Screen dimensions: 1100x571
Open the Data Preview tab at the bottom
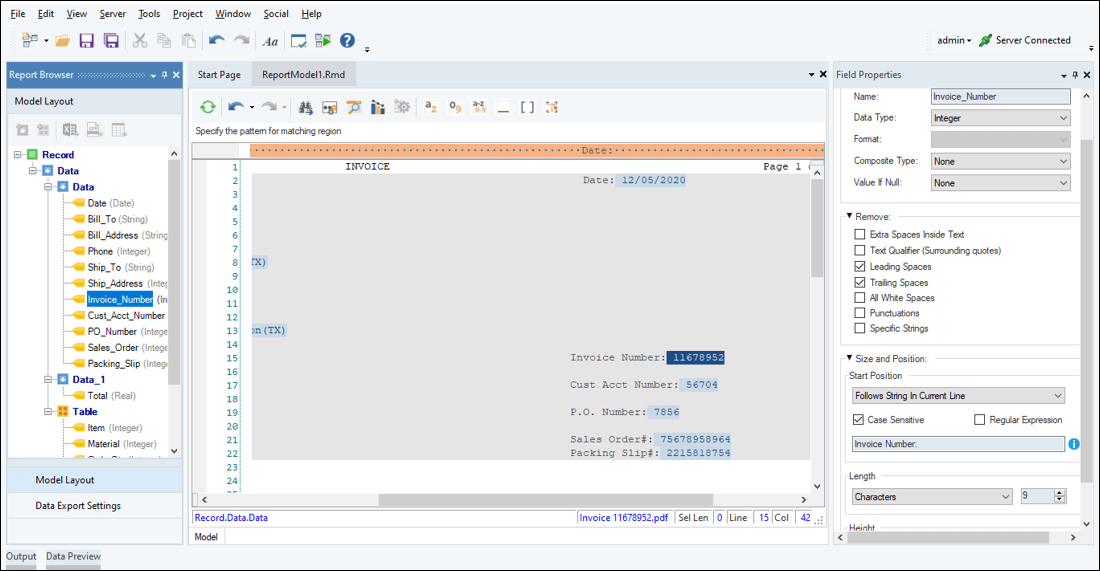tap(73, 556)
